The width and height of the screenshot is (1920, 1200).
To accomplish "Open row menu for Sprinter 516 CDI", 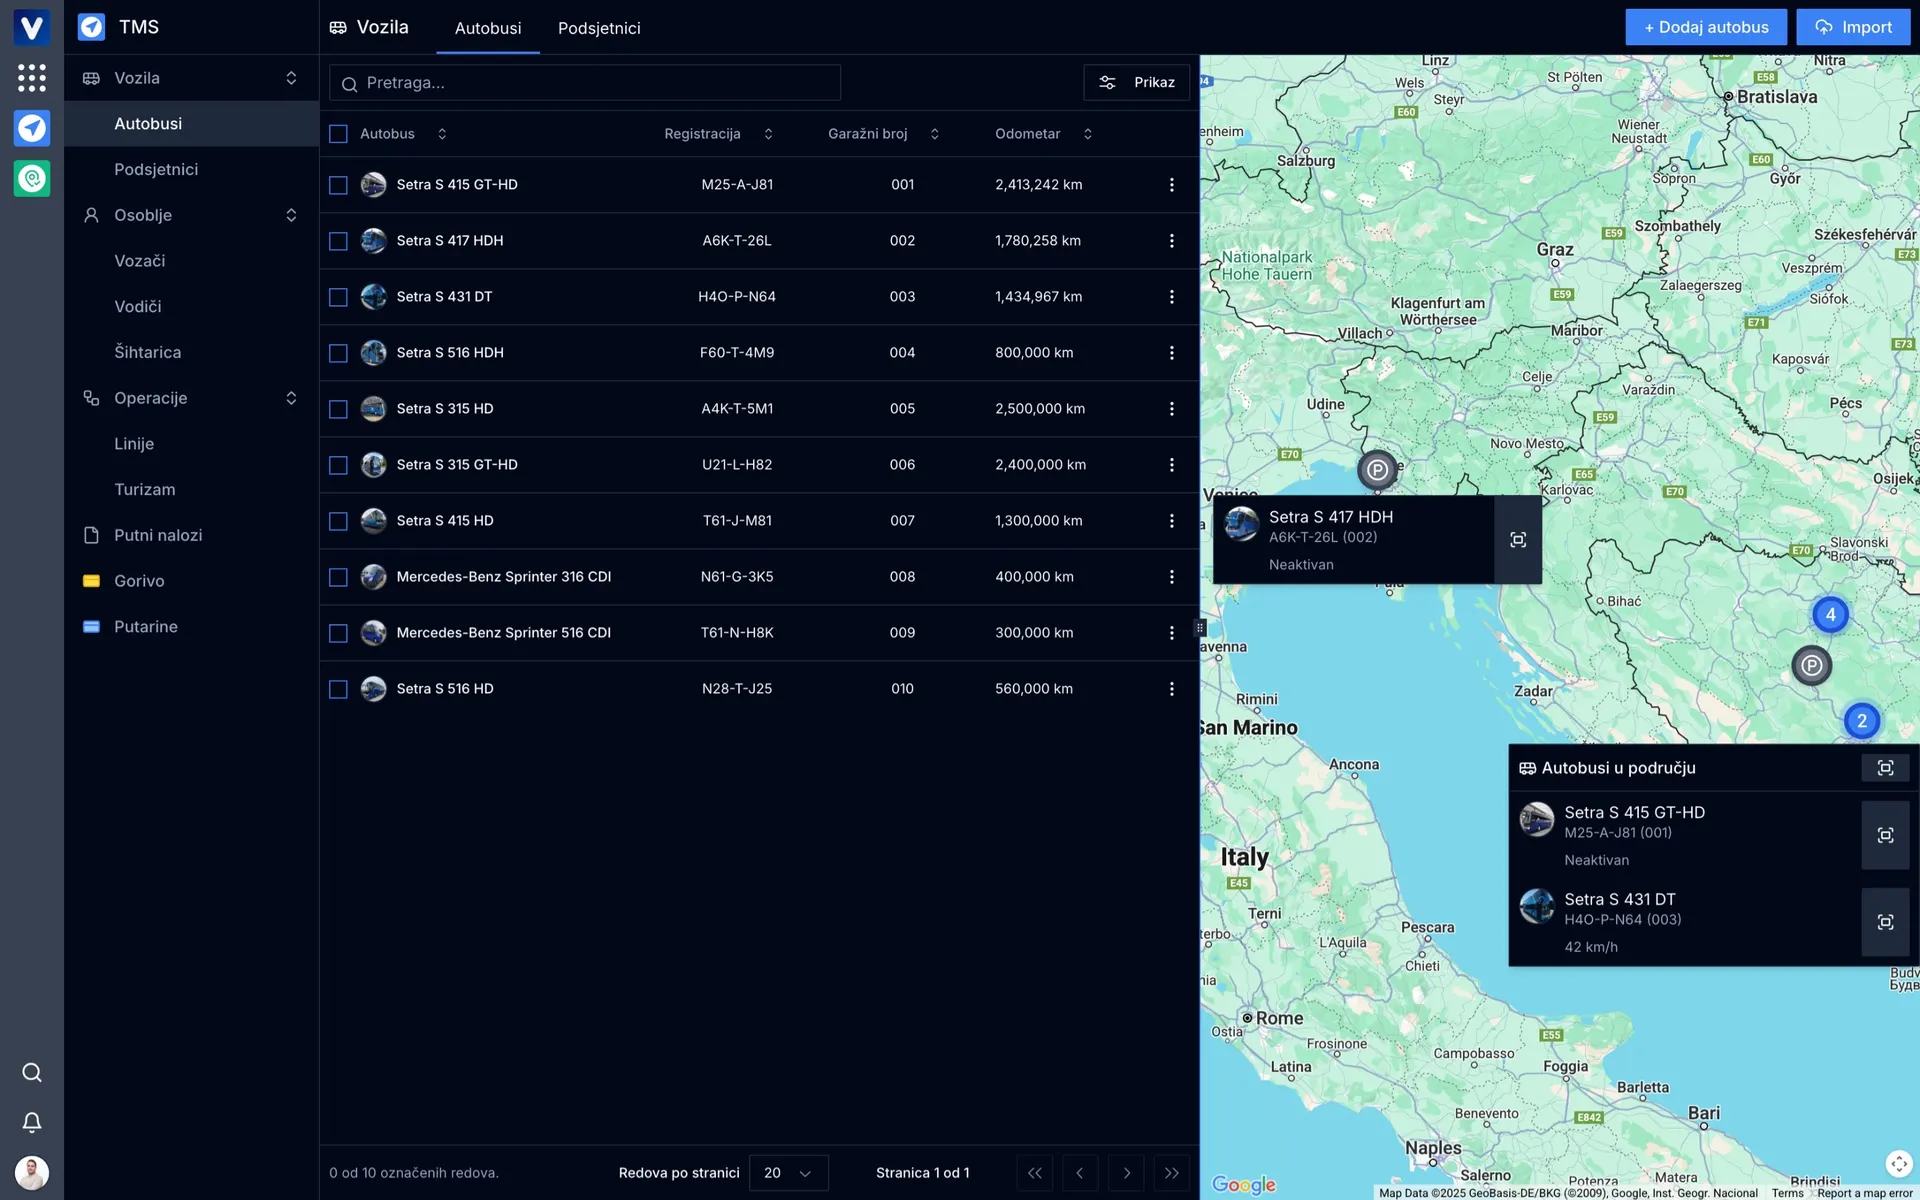I will point(1172,633).
